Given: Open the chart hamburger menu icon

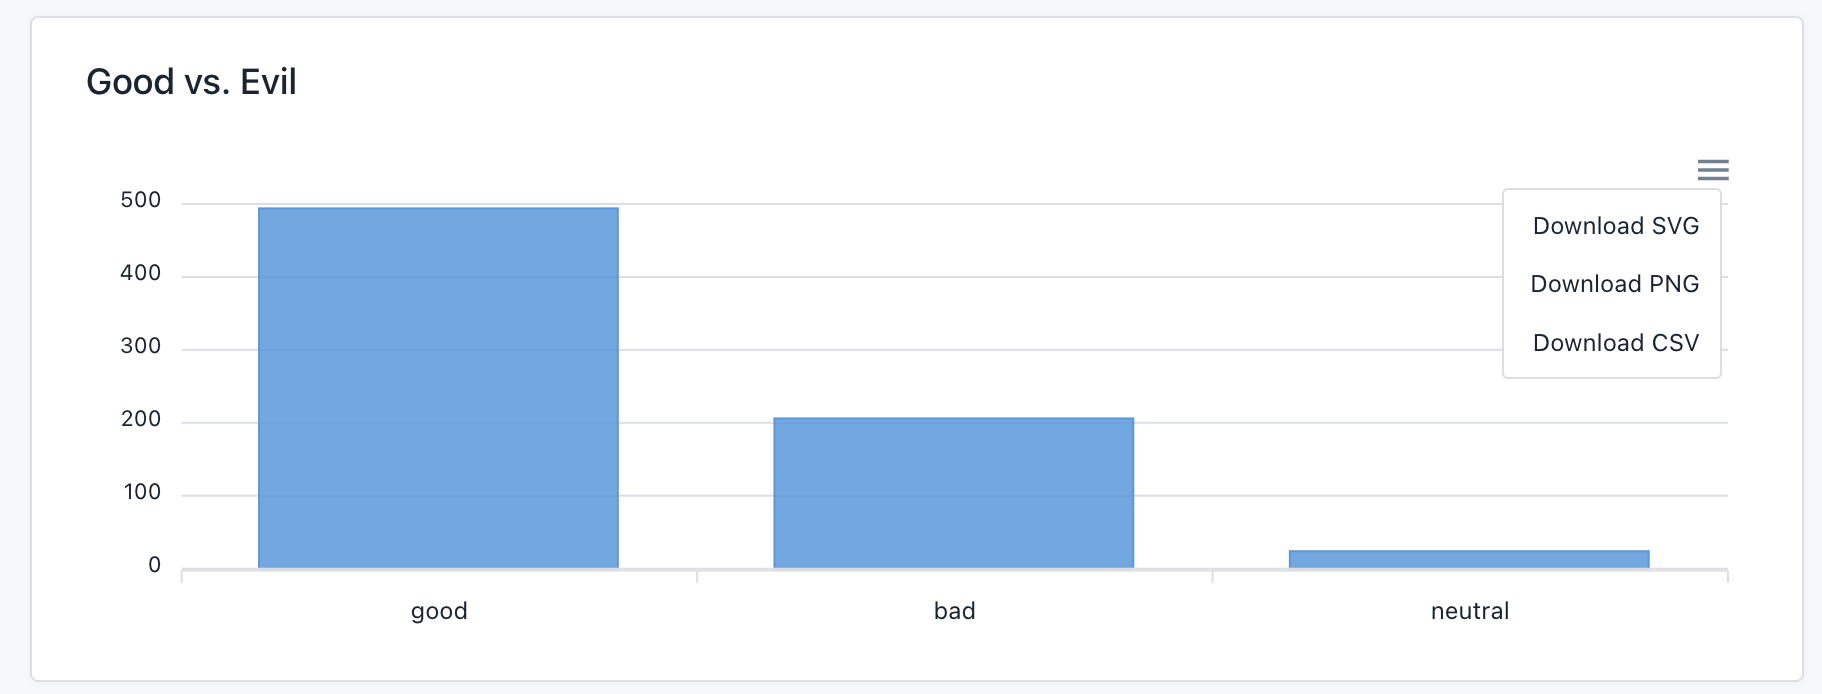Looking at the screenshot, I should 1713,170.
